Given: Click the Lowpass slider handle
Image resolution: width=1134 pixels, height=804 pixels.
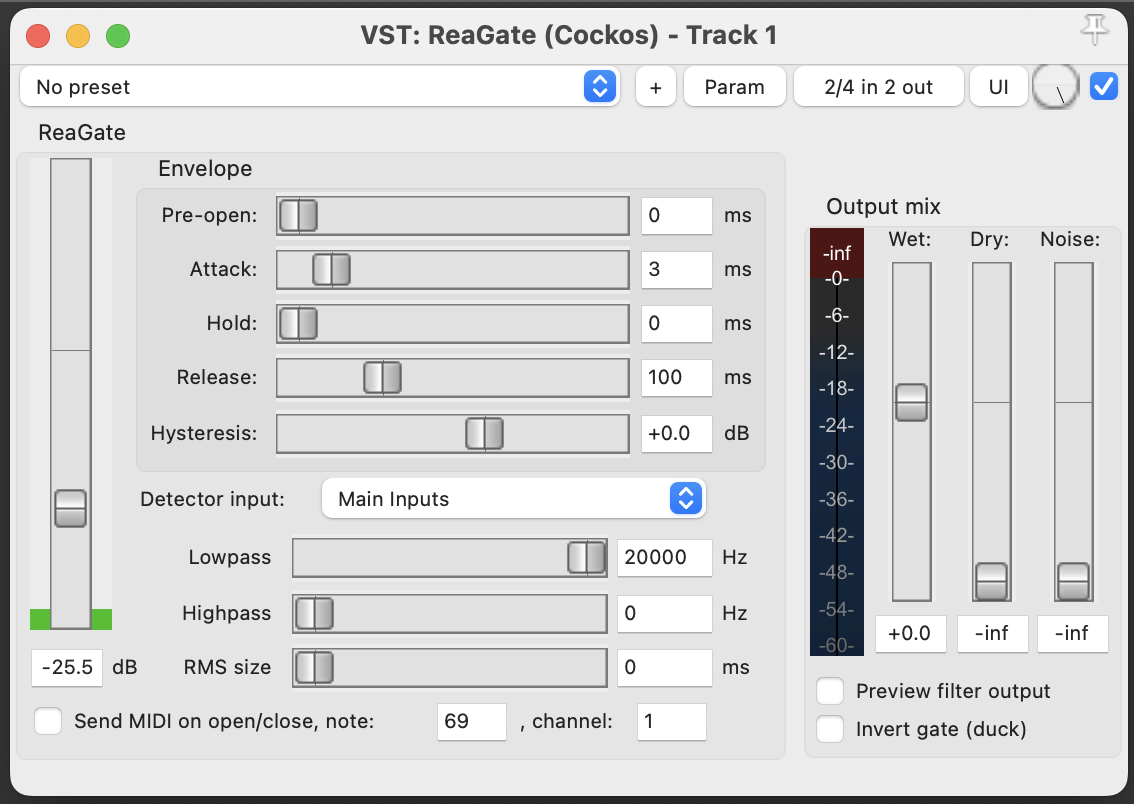Looking at the screenshot, I should [x=587, y=557].
